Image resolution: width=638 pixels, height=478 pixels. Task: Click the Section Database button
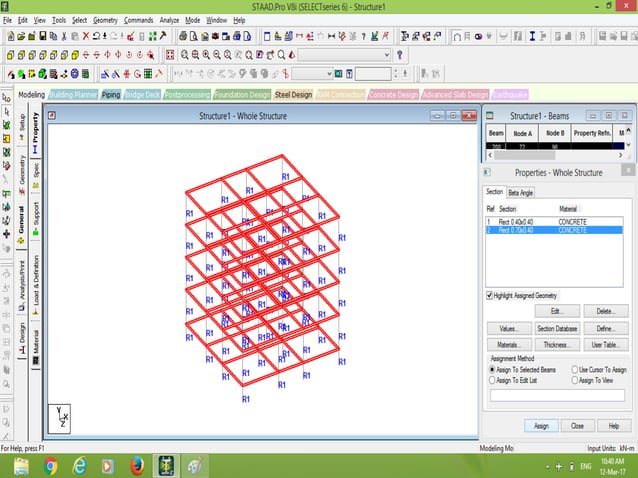[x=557, y=328]
